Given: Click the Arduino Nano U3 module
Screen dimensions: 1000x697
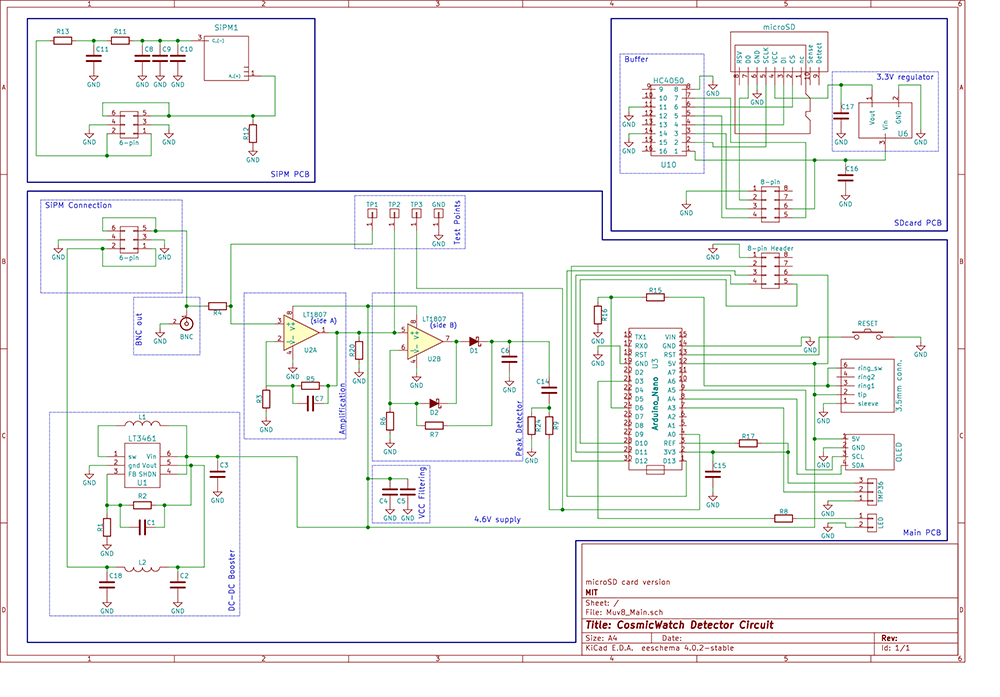Looking at the screenshot, I should click(x=654, y=398).
